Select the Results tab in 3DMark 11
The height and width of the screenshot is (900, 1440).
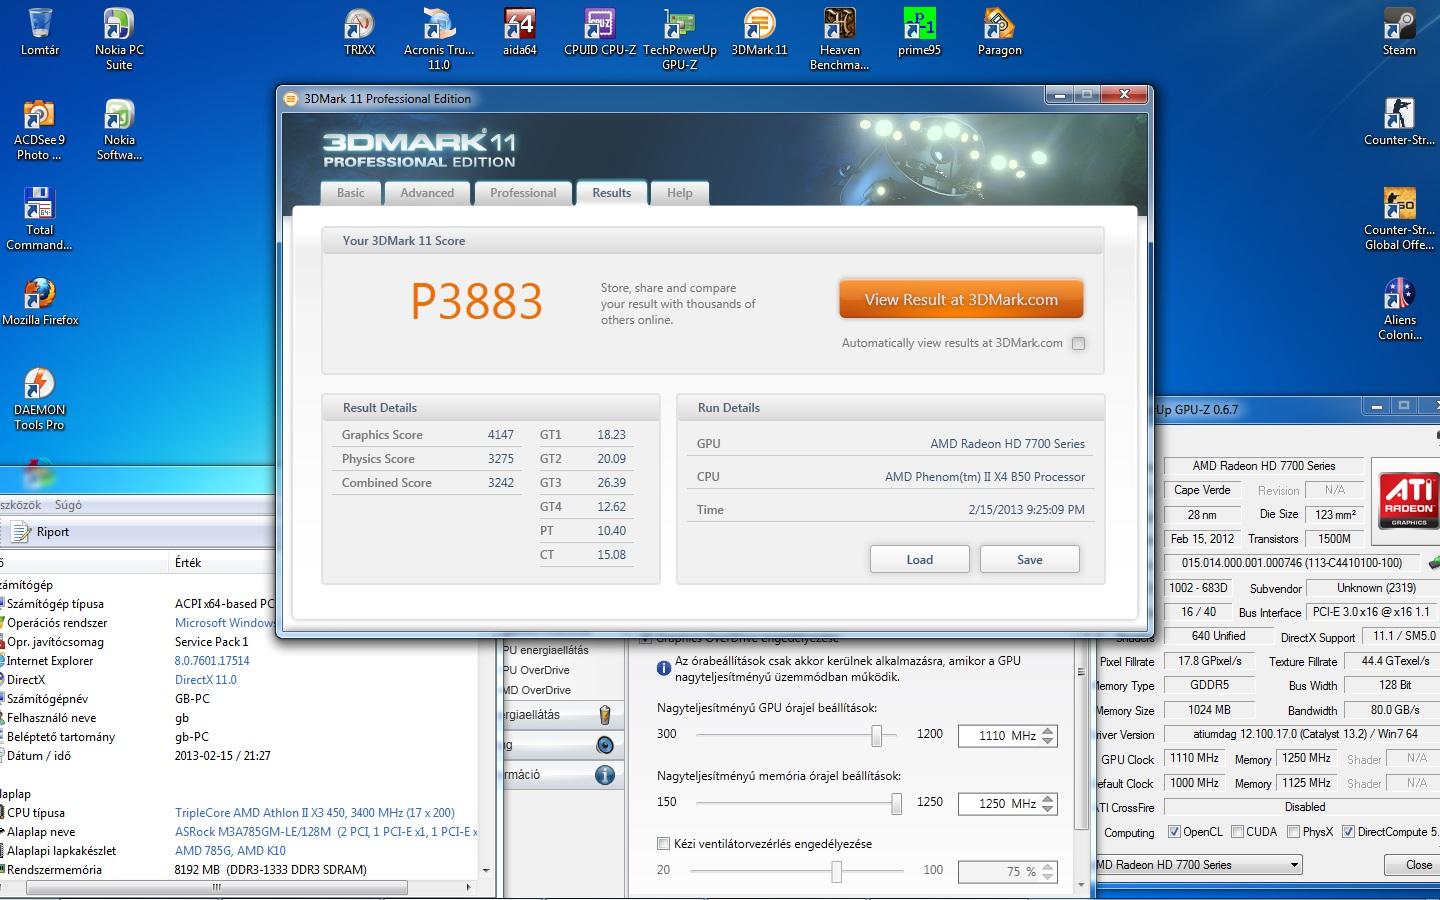[x=611, y=193]
